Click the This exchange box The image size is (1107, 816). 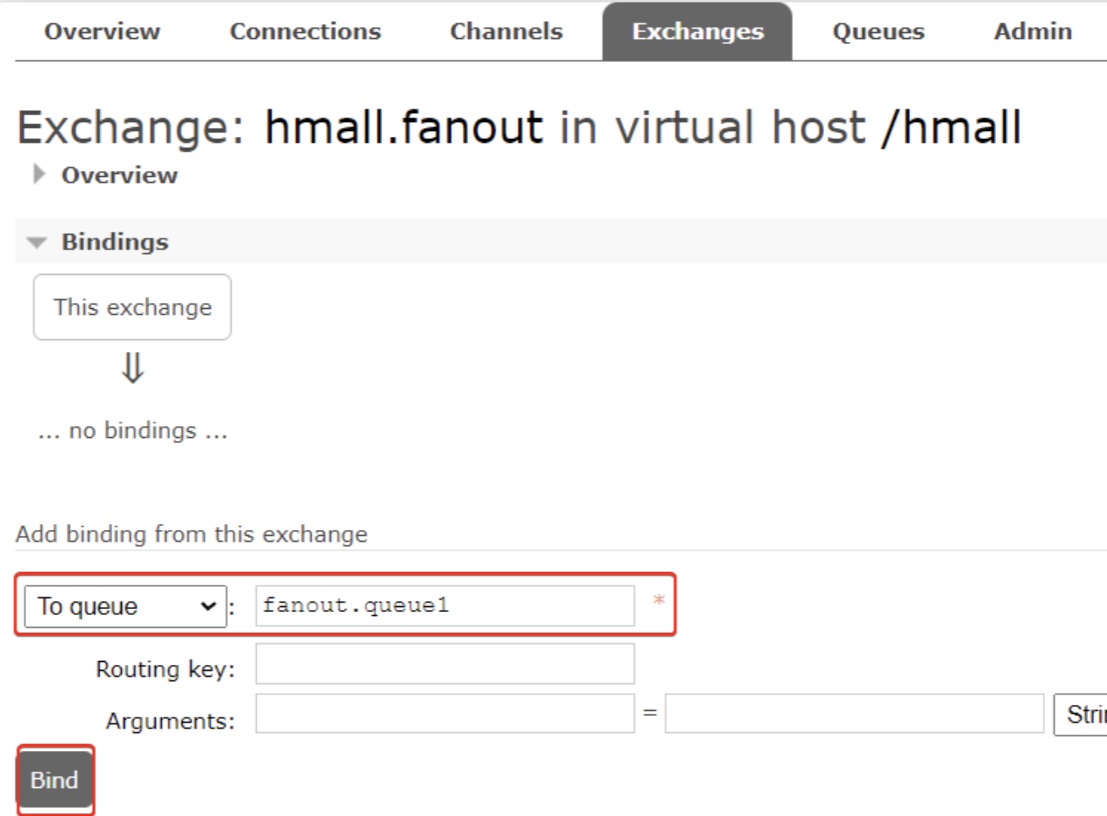coord(132,307)
